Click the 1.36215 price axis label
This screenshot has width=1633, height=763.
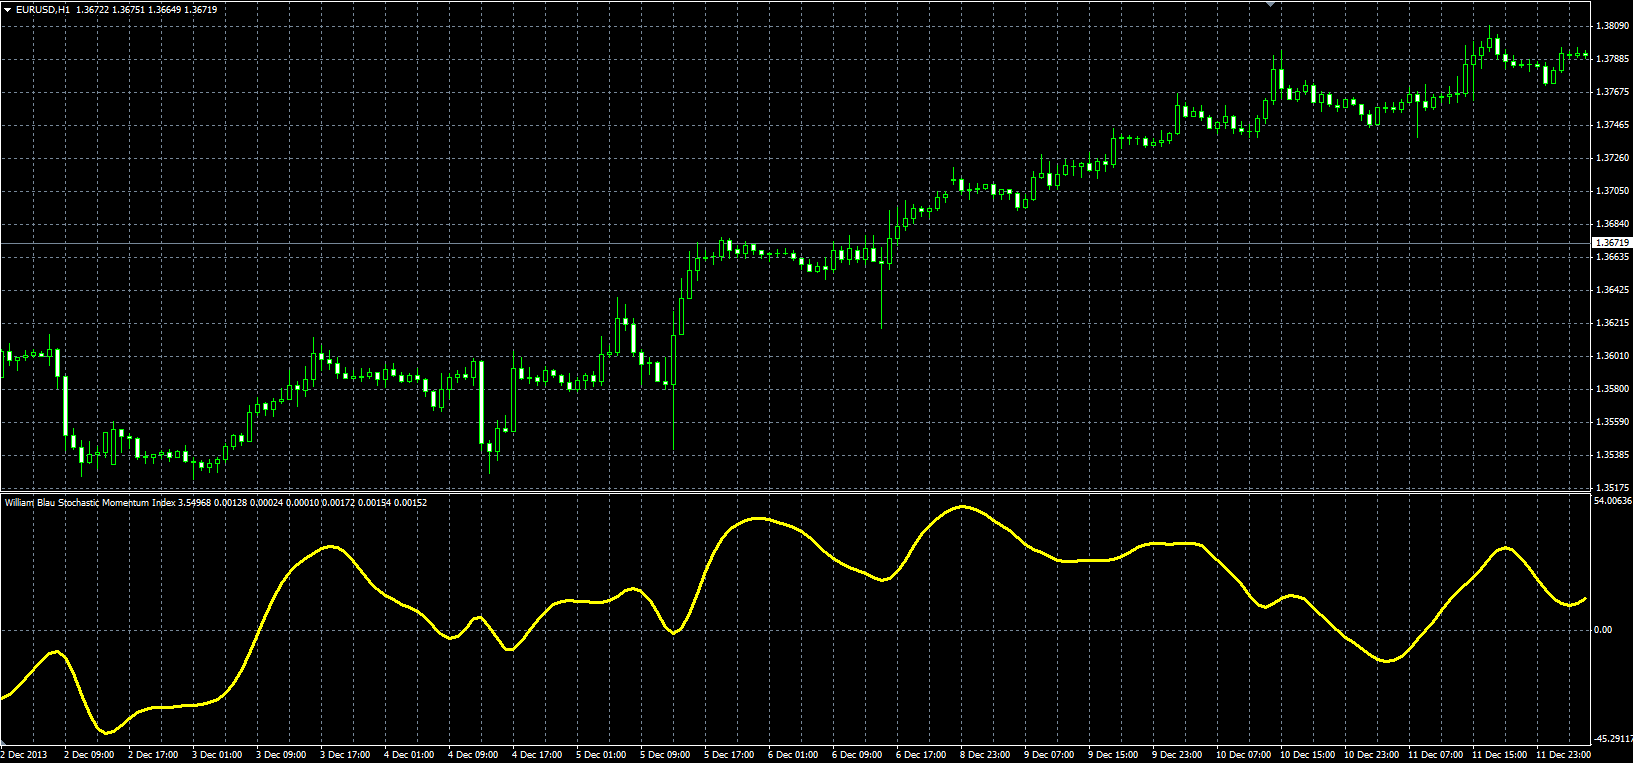click(x=1613, y=323)
